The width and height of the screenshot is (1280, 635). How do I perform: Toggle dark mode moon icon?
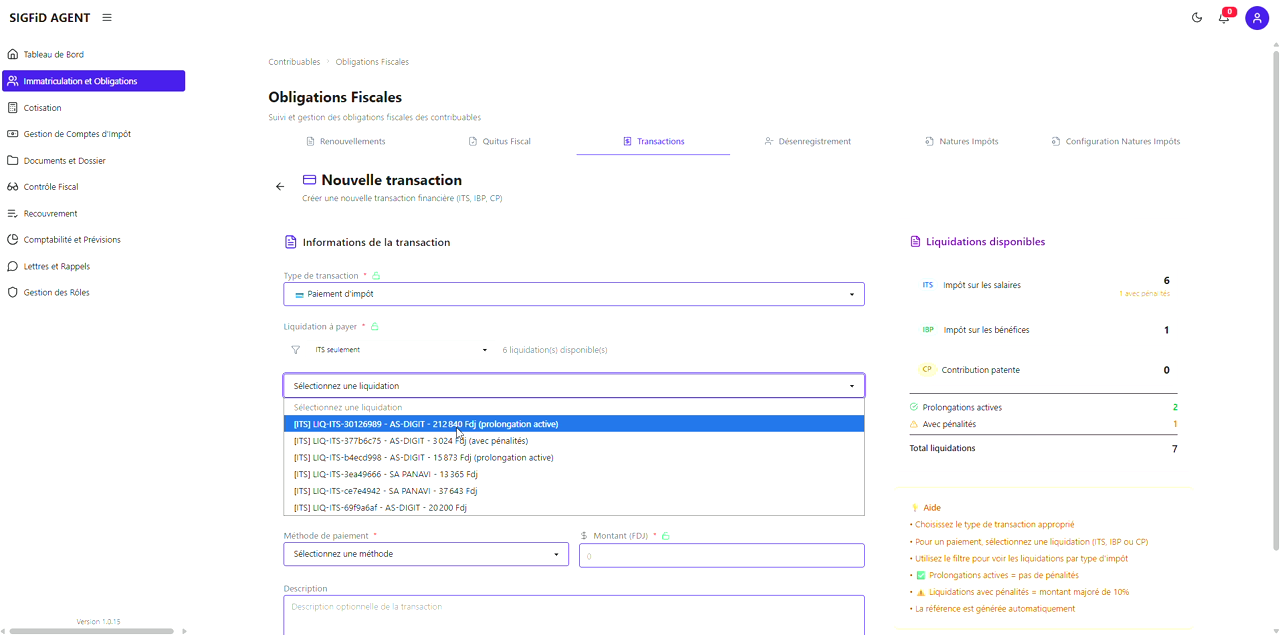(x=1197, y=18)
